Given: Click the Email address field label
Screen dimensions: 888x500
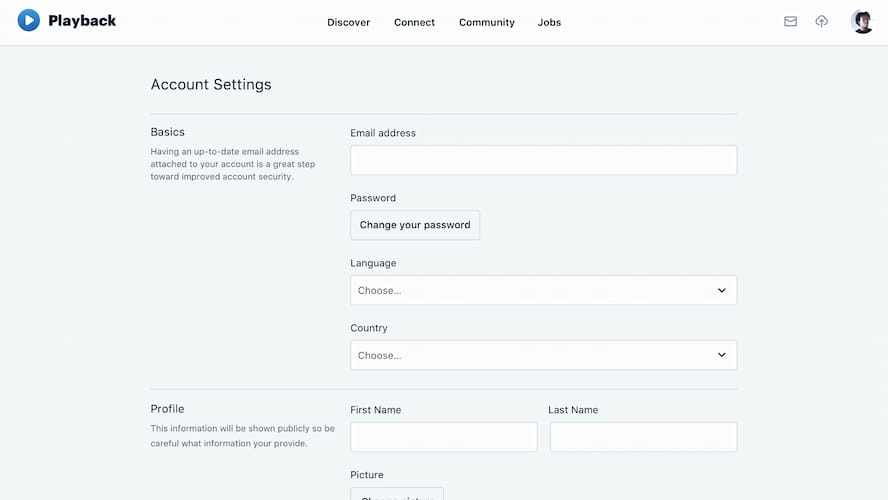Looking at the screenshot, I should coord(383,133).
